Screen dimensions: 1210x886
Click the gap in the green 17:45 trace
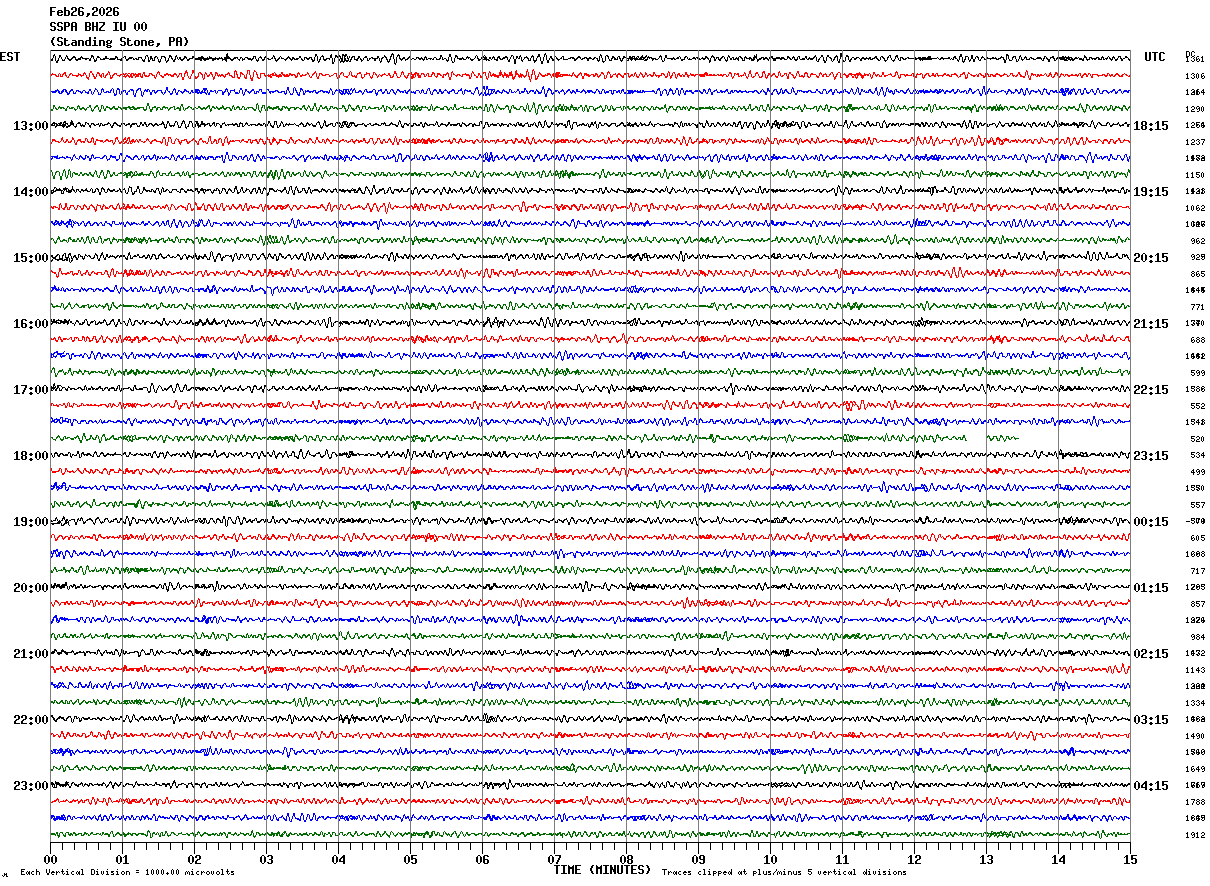(977, 438)
